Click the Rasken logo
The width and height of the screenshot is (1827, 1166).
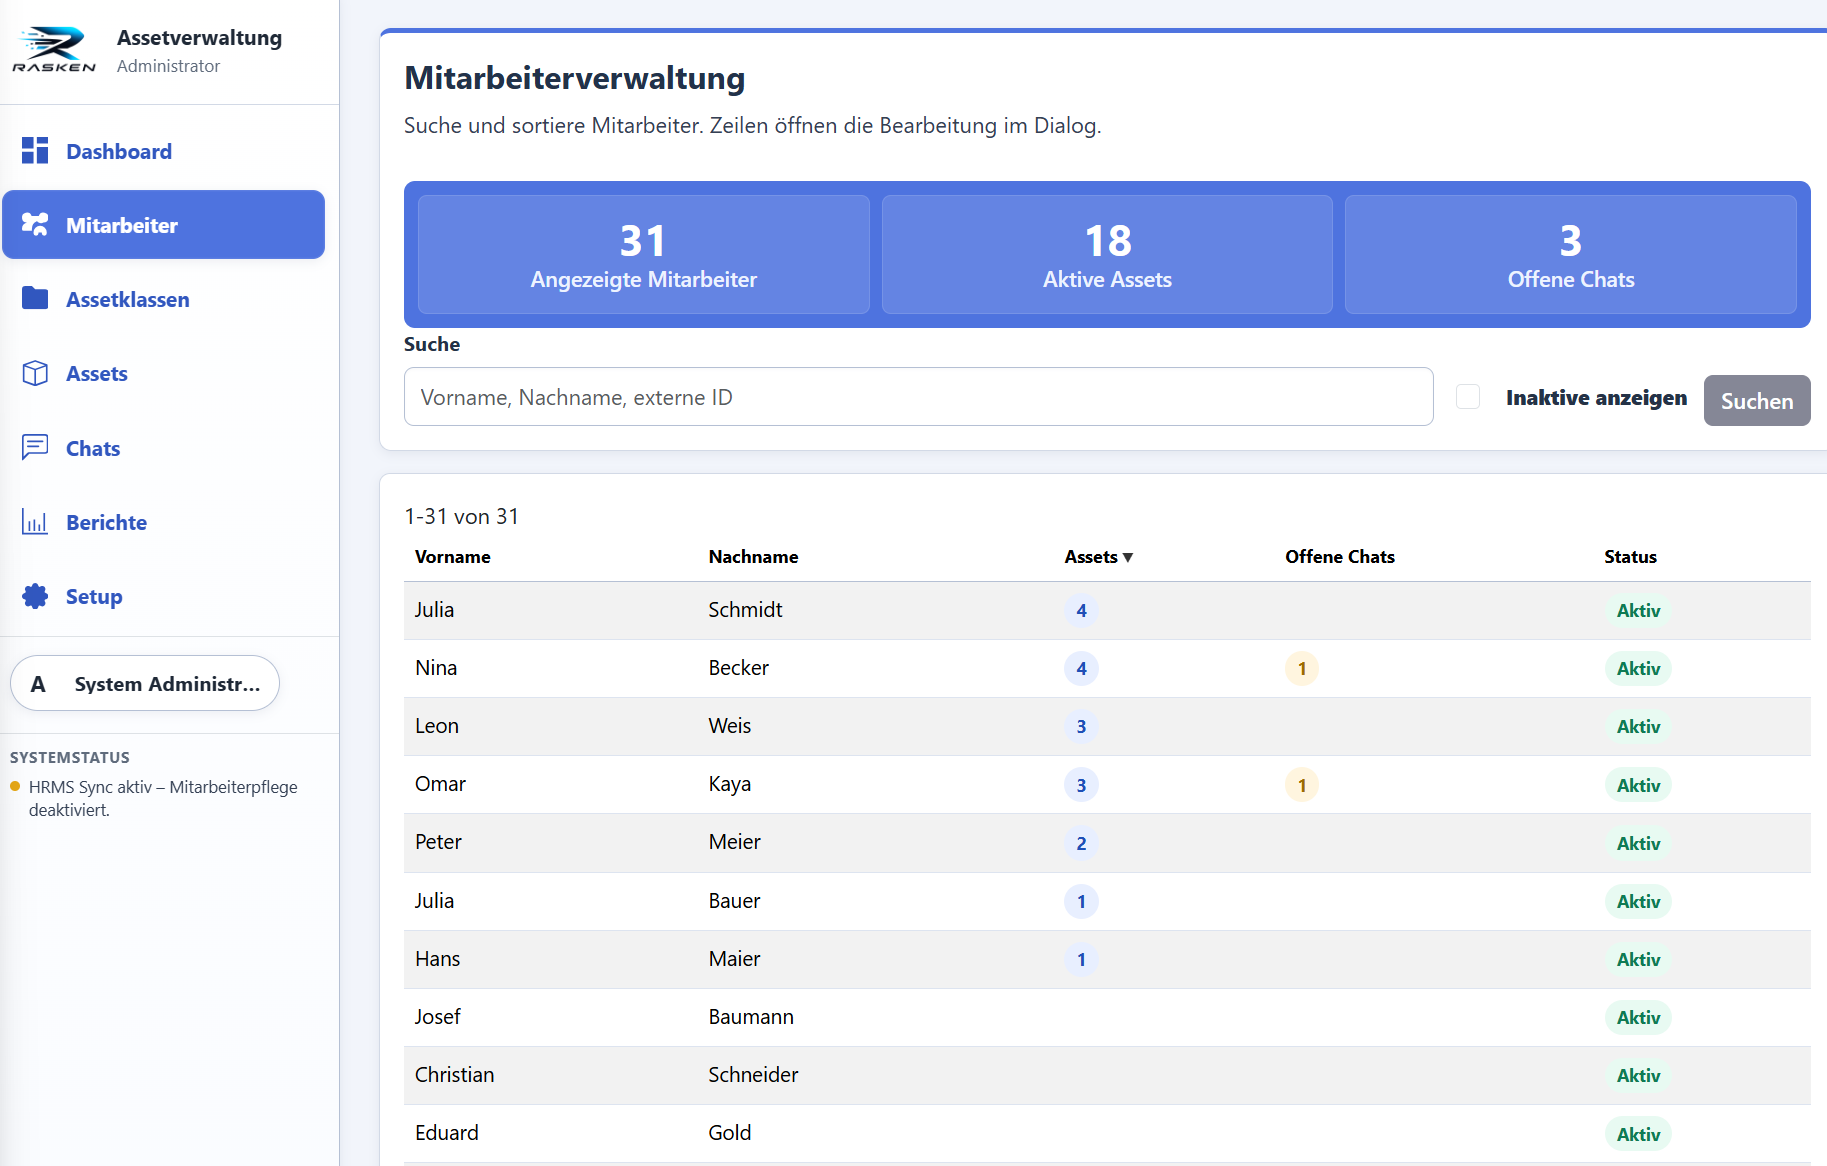pyautogui.click(x=54, y=50)
